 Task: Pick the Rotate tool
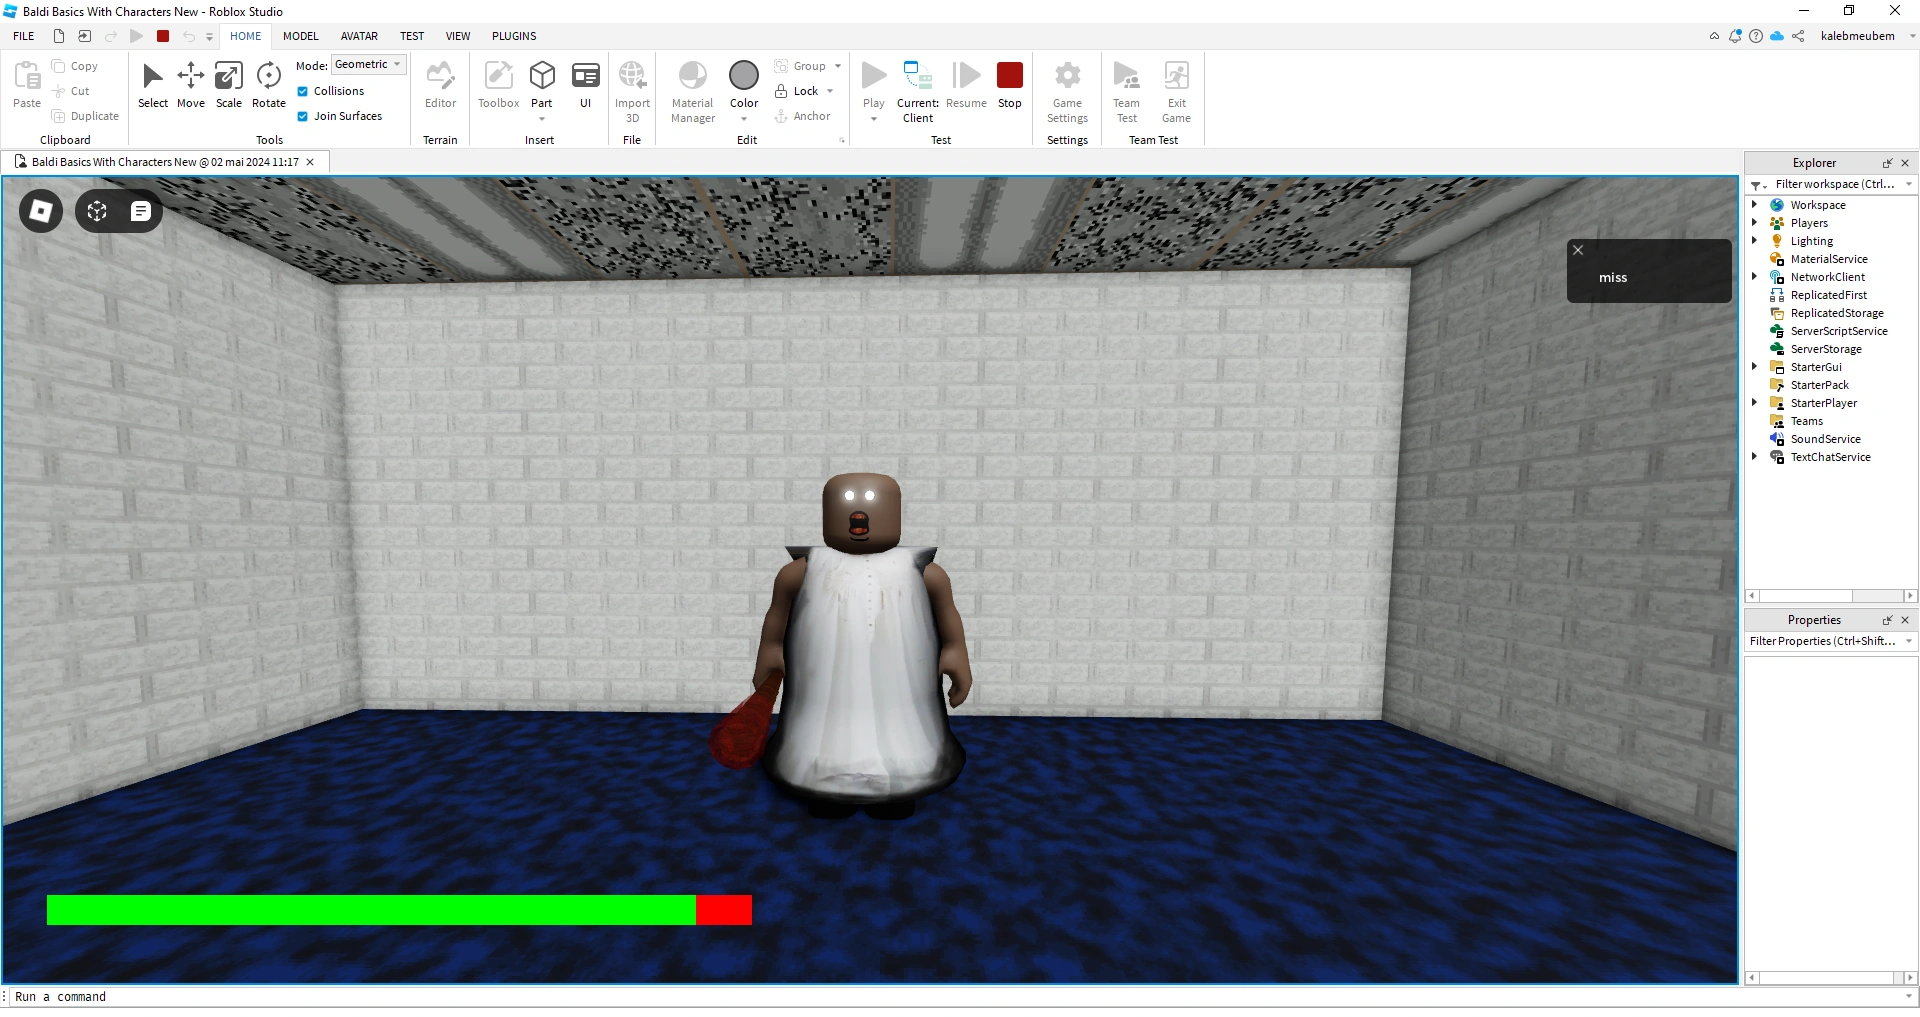(268, 85)
